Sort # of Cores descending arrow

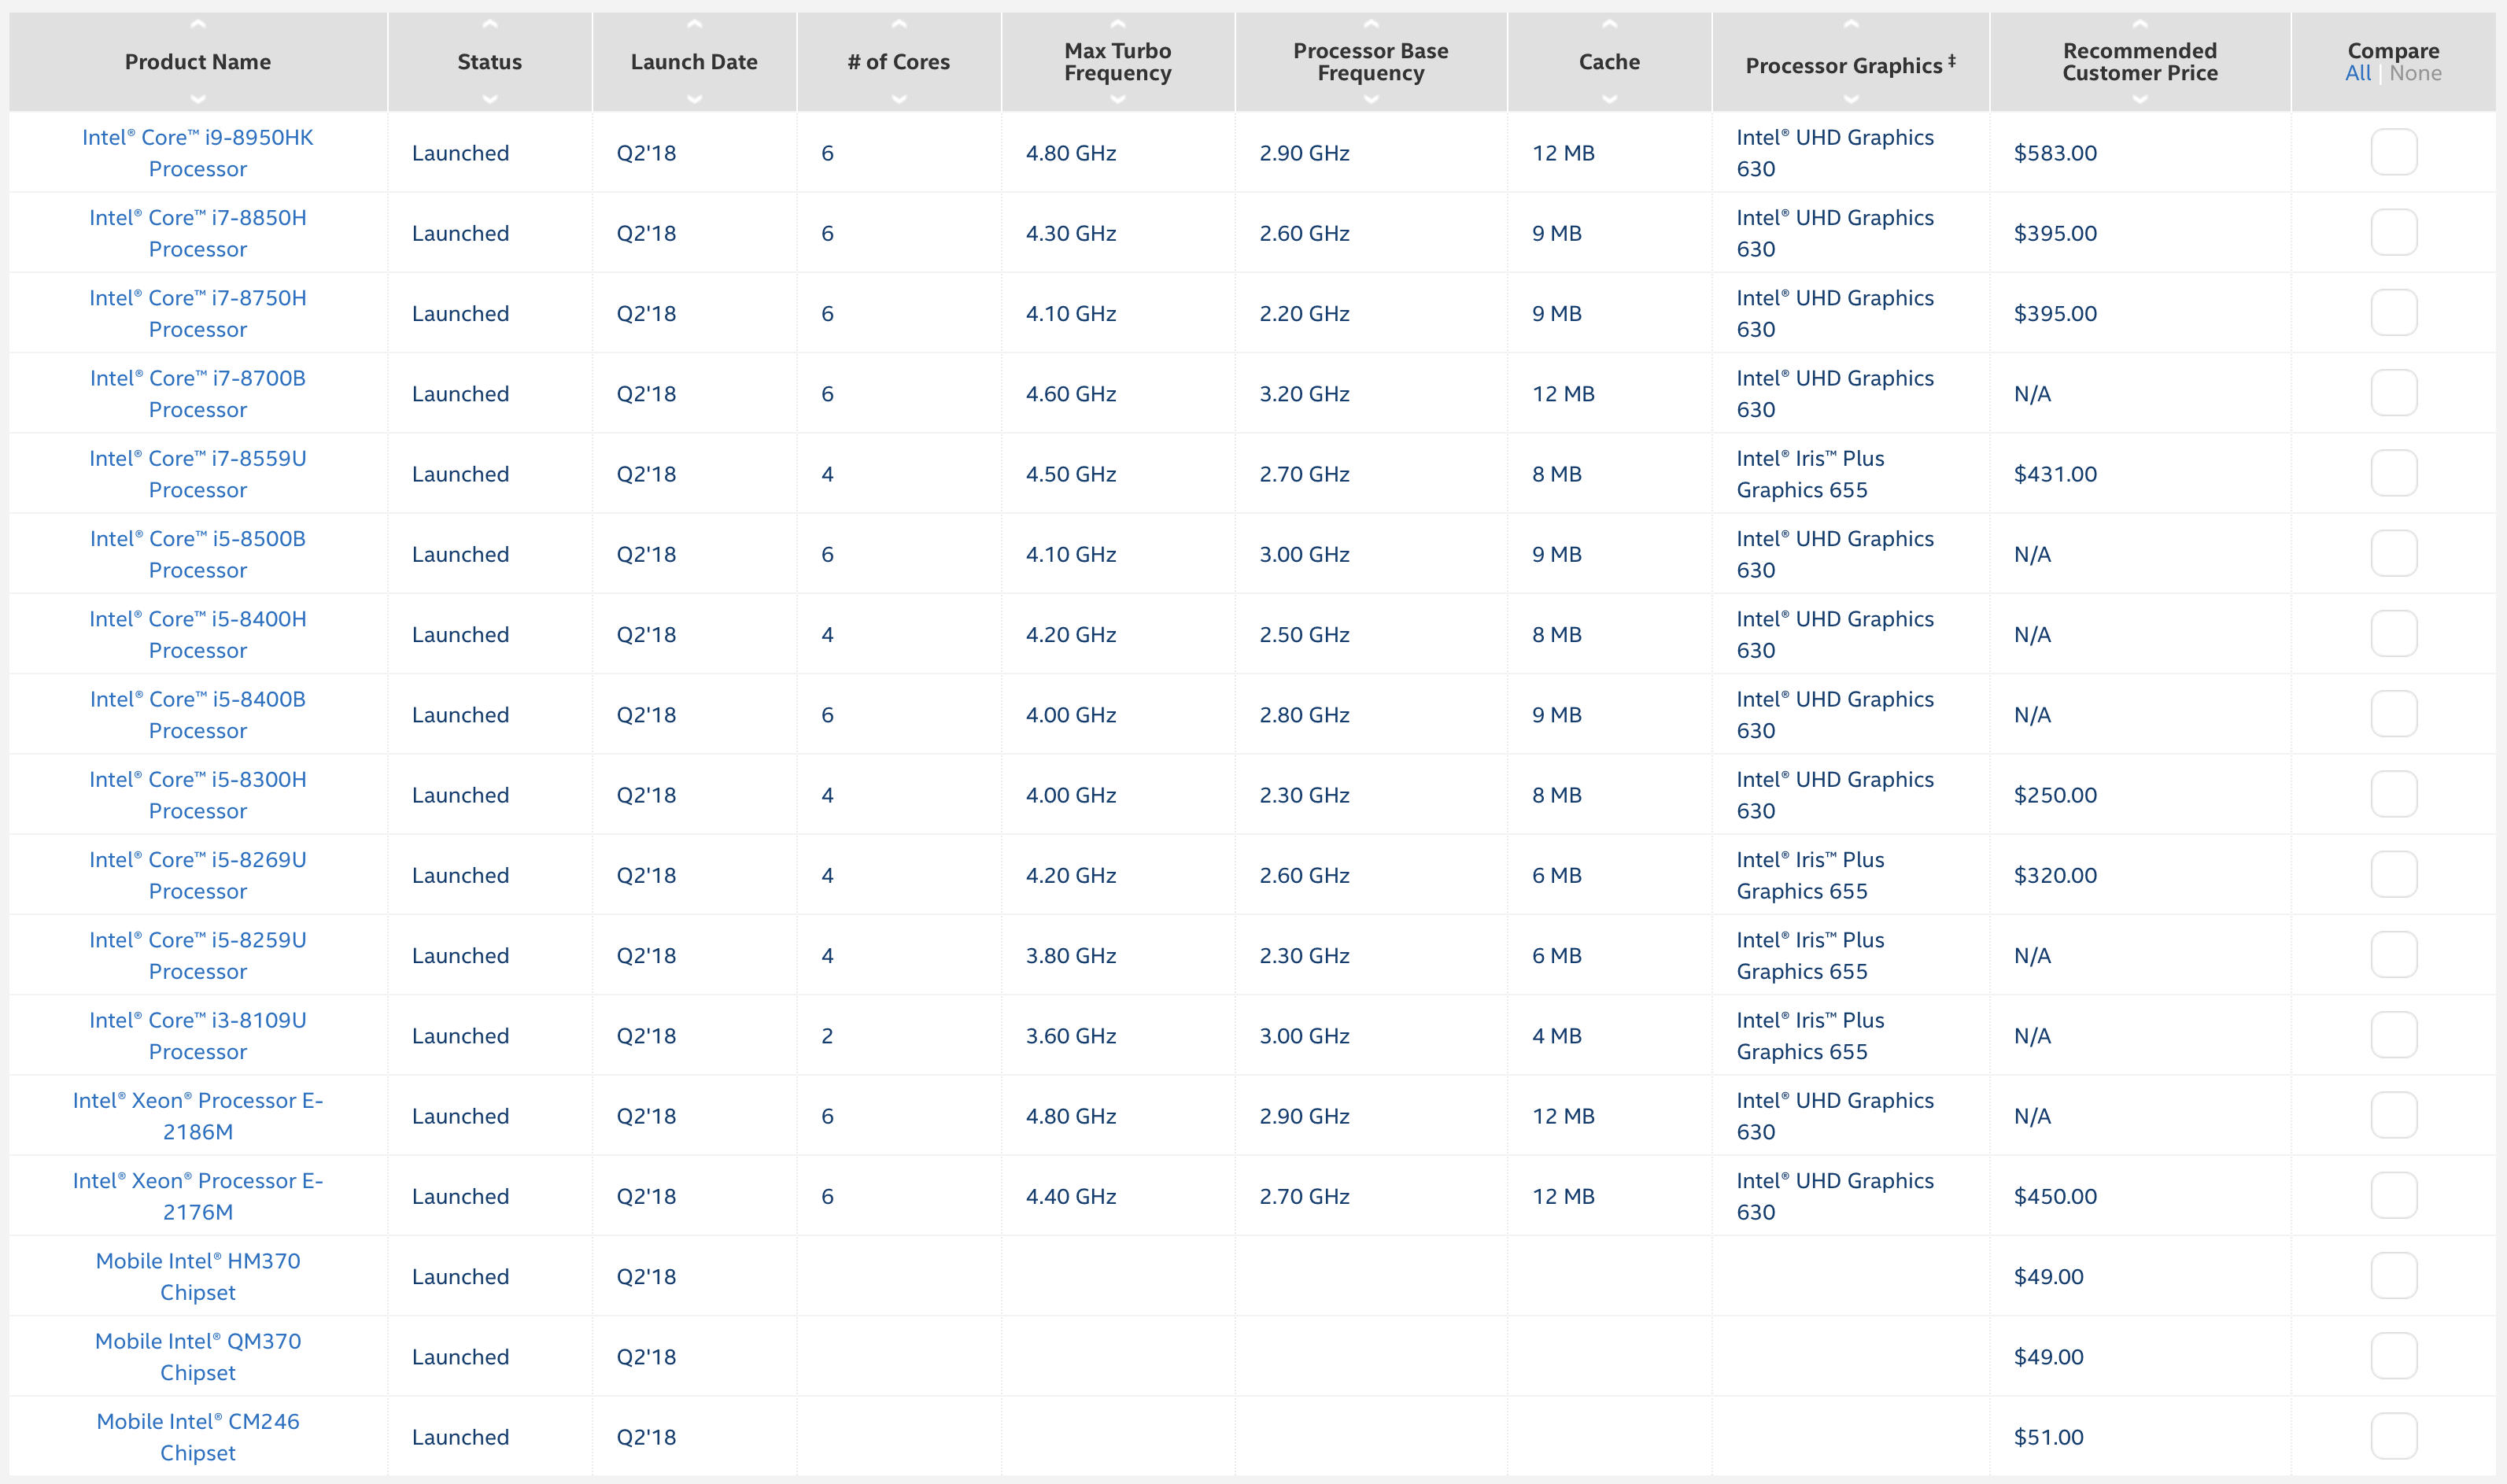899,99
